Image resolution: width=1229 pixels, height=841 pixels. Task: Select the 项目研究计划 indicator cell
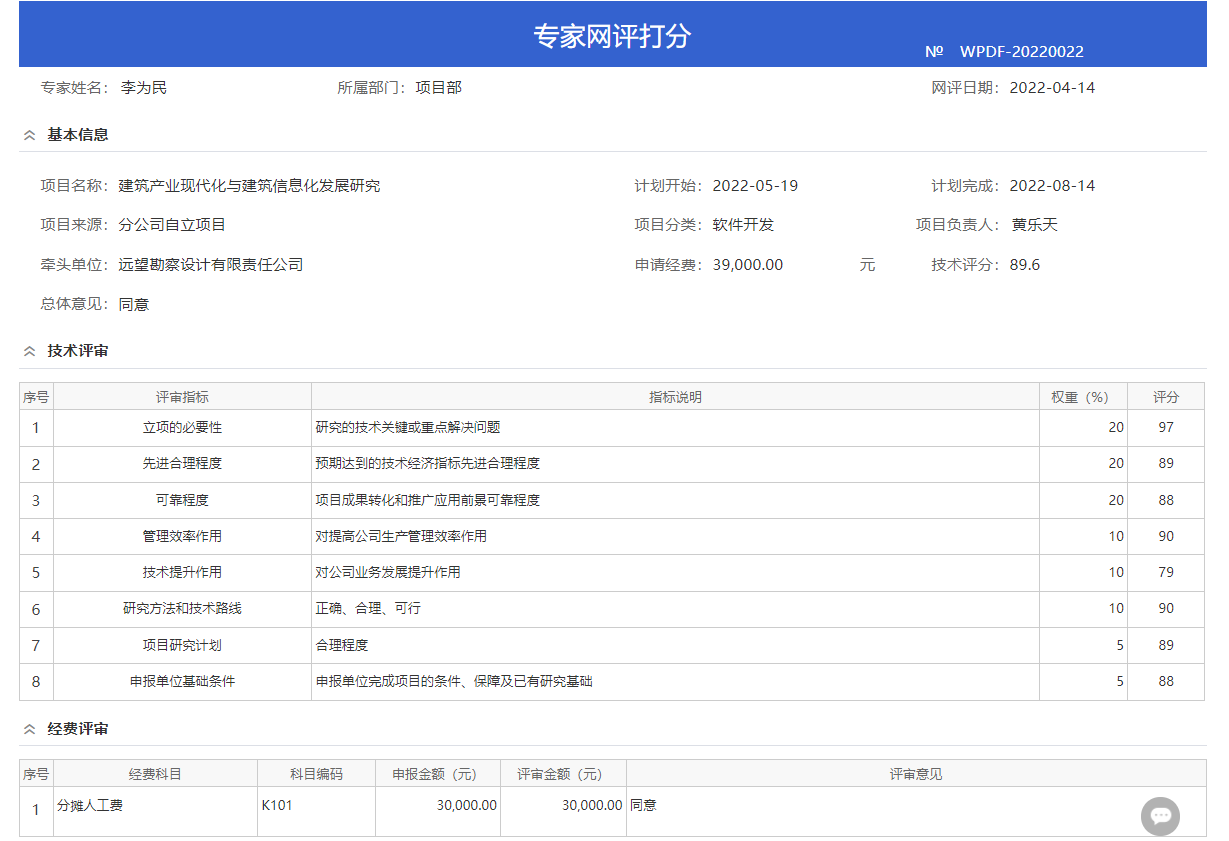182,645
